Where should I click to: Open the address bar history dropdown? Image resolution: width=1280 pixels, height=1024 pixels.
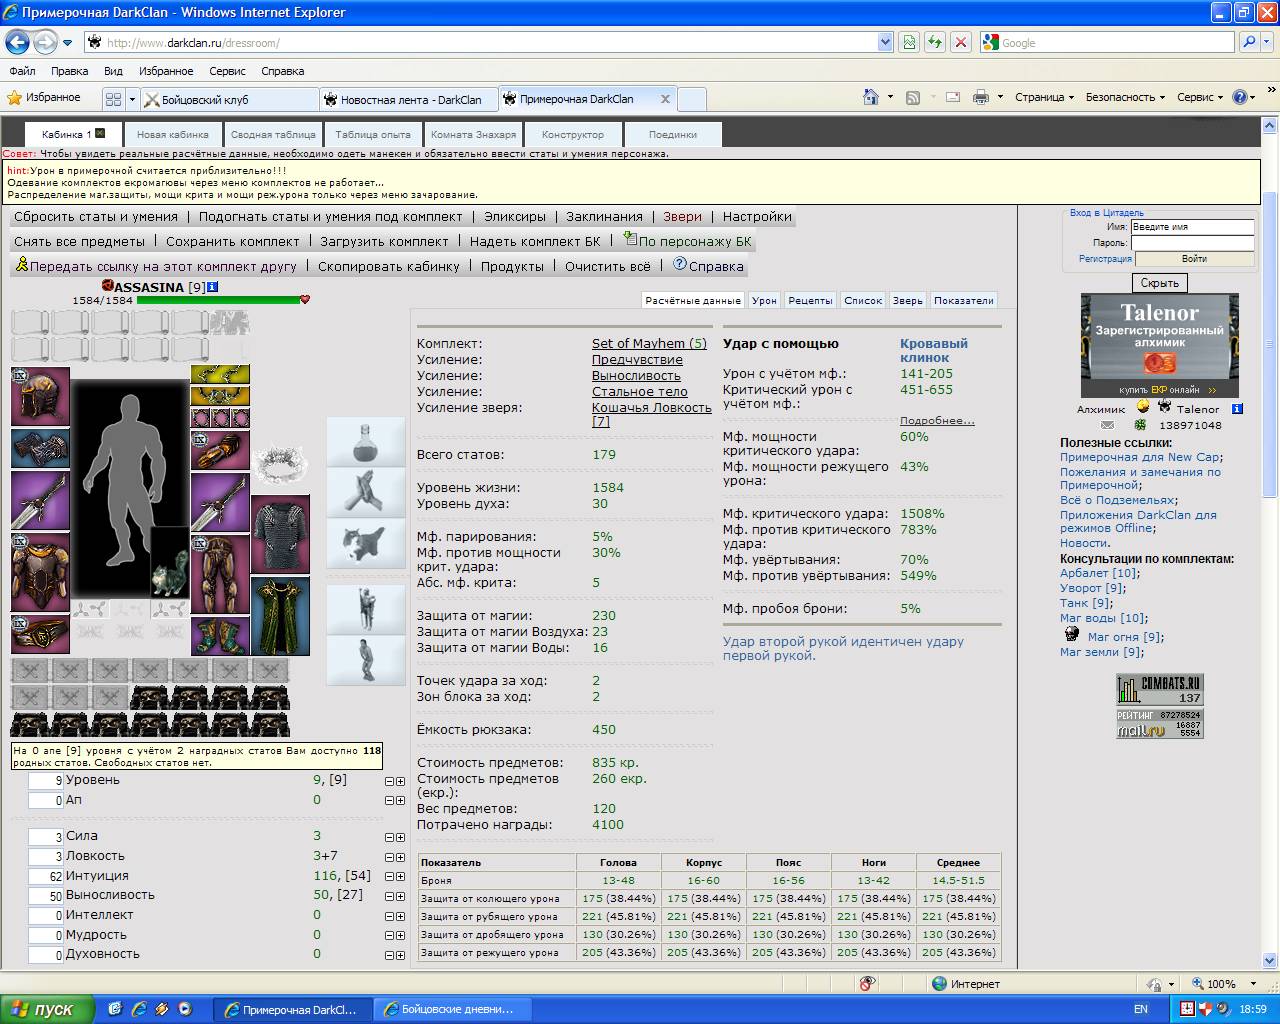(885, 42)
